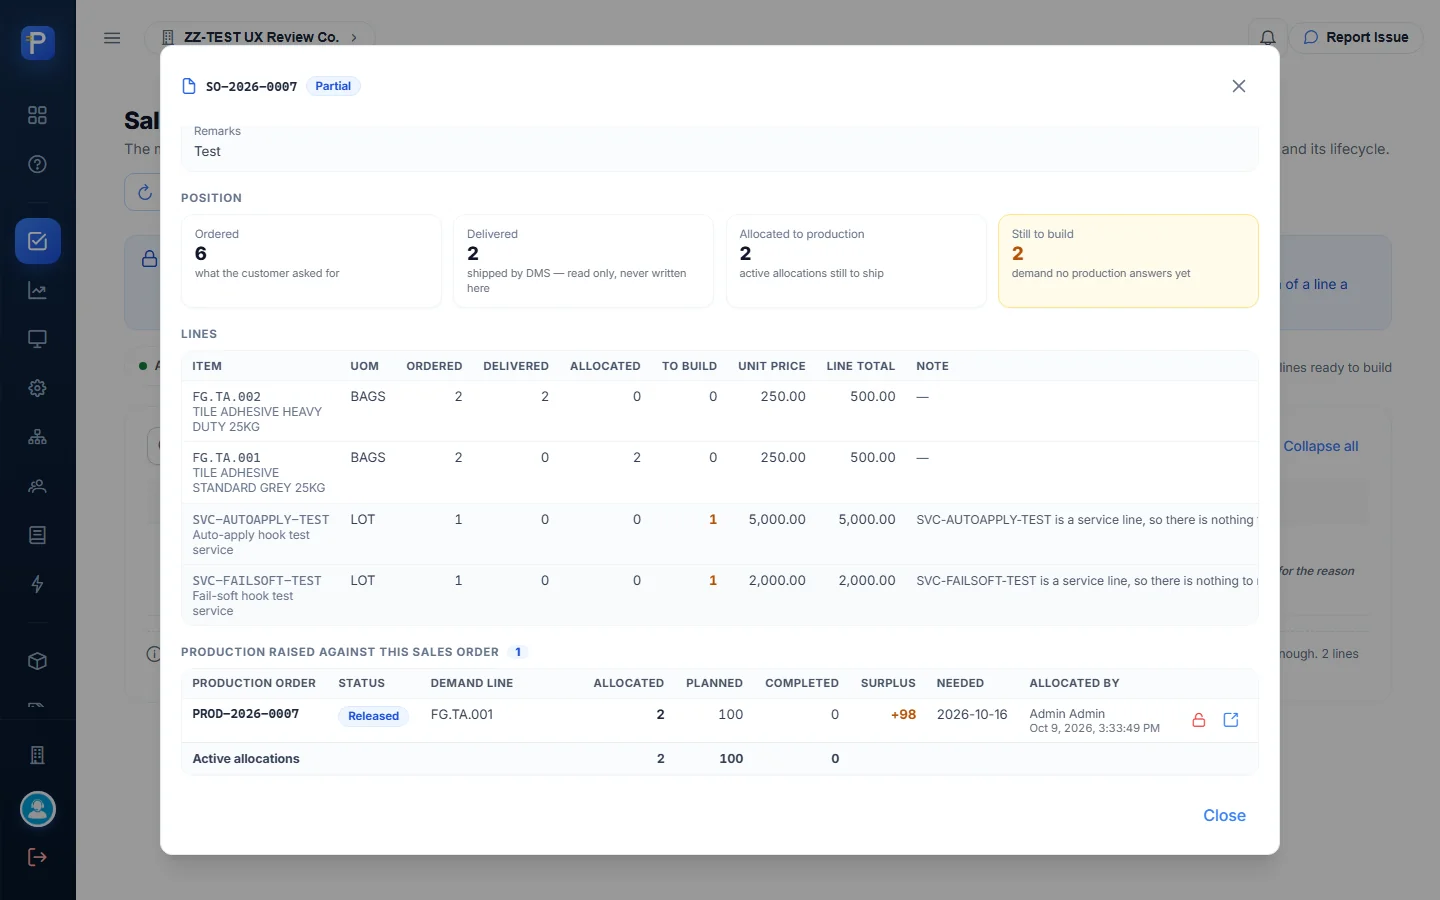Select the SO-2026-0007 order number title
Image resolution: width=1440 pixels, height=900 pixels.
click(251, 87)
